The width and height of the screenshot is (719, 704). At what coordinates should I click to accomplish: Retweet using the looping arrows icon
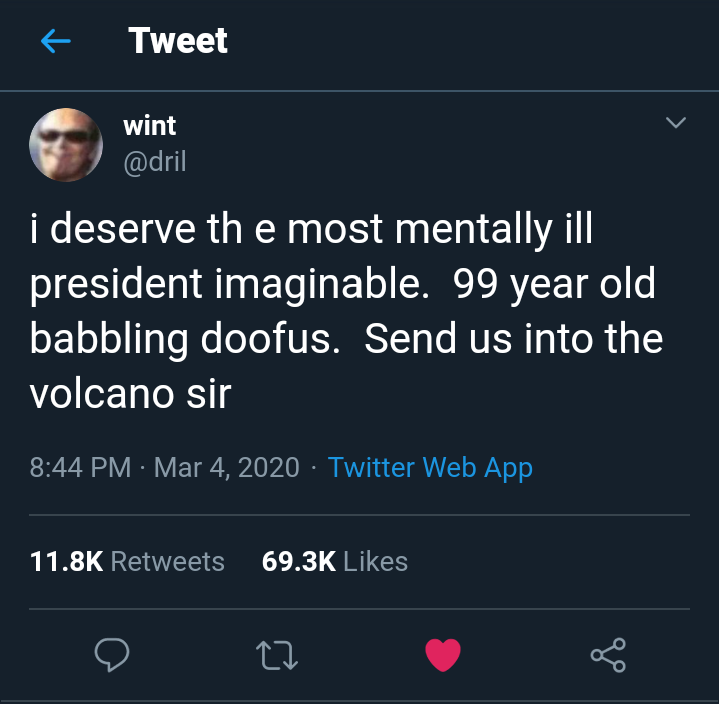277,655
